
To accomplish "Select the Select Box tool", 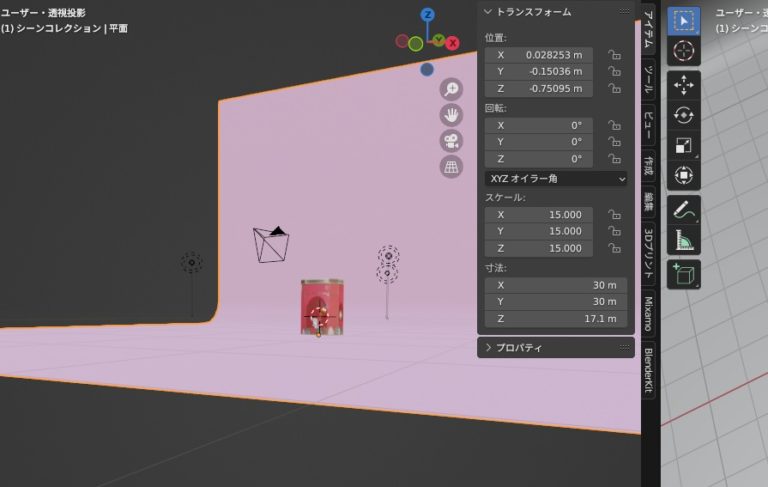I will pos(683,21).
